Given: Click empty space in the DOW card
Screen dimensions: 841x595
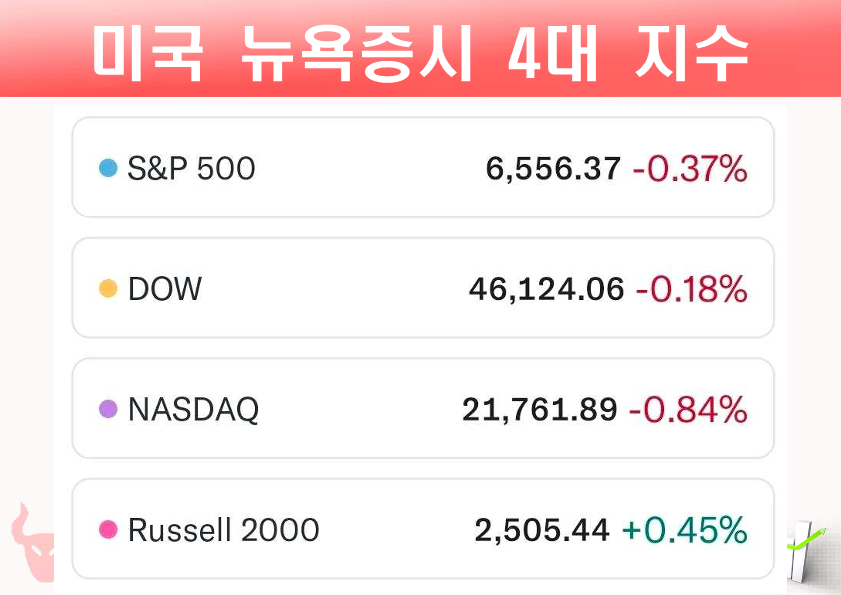Looking at the screenshot, I should coord(330,289).
